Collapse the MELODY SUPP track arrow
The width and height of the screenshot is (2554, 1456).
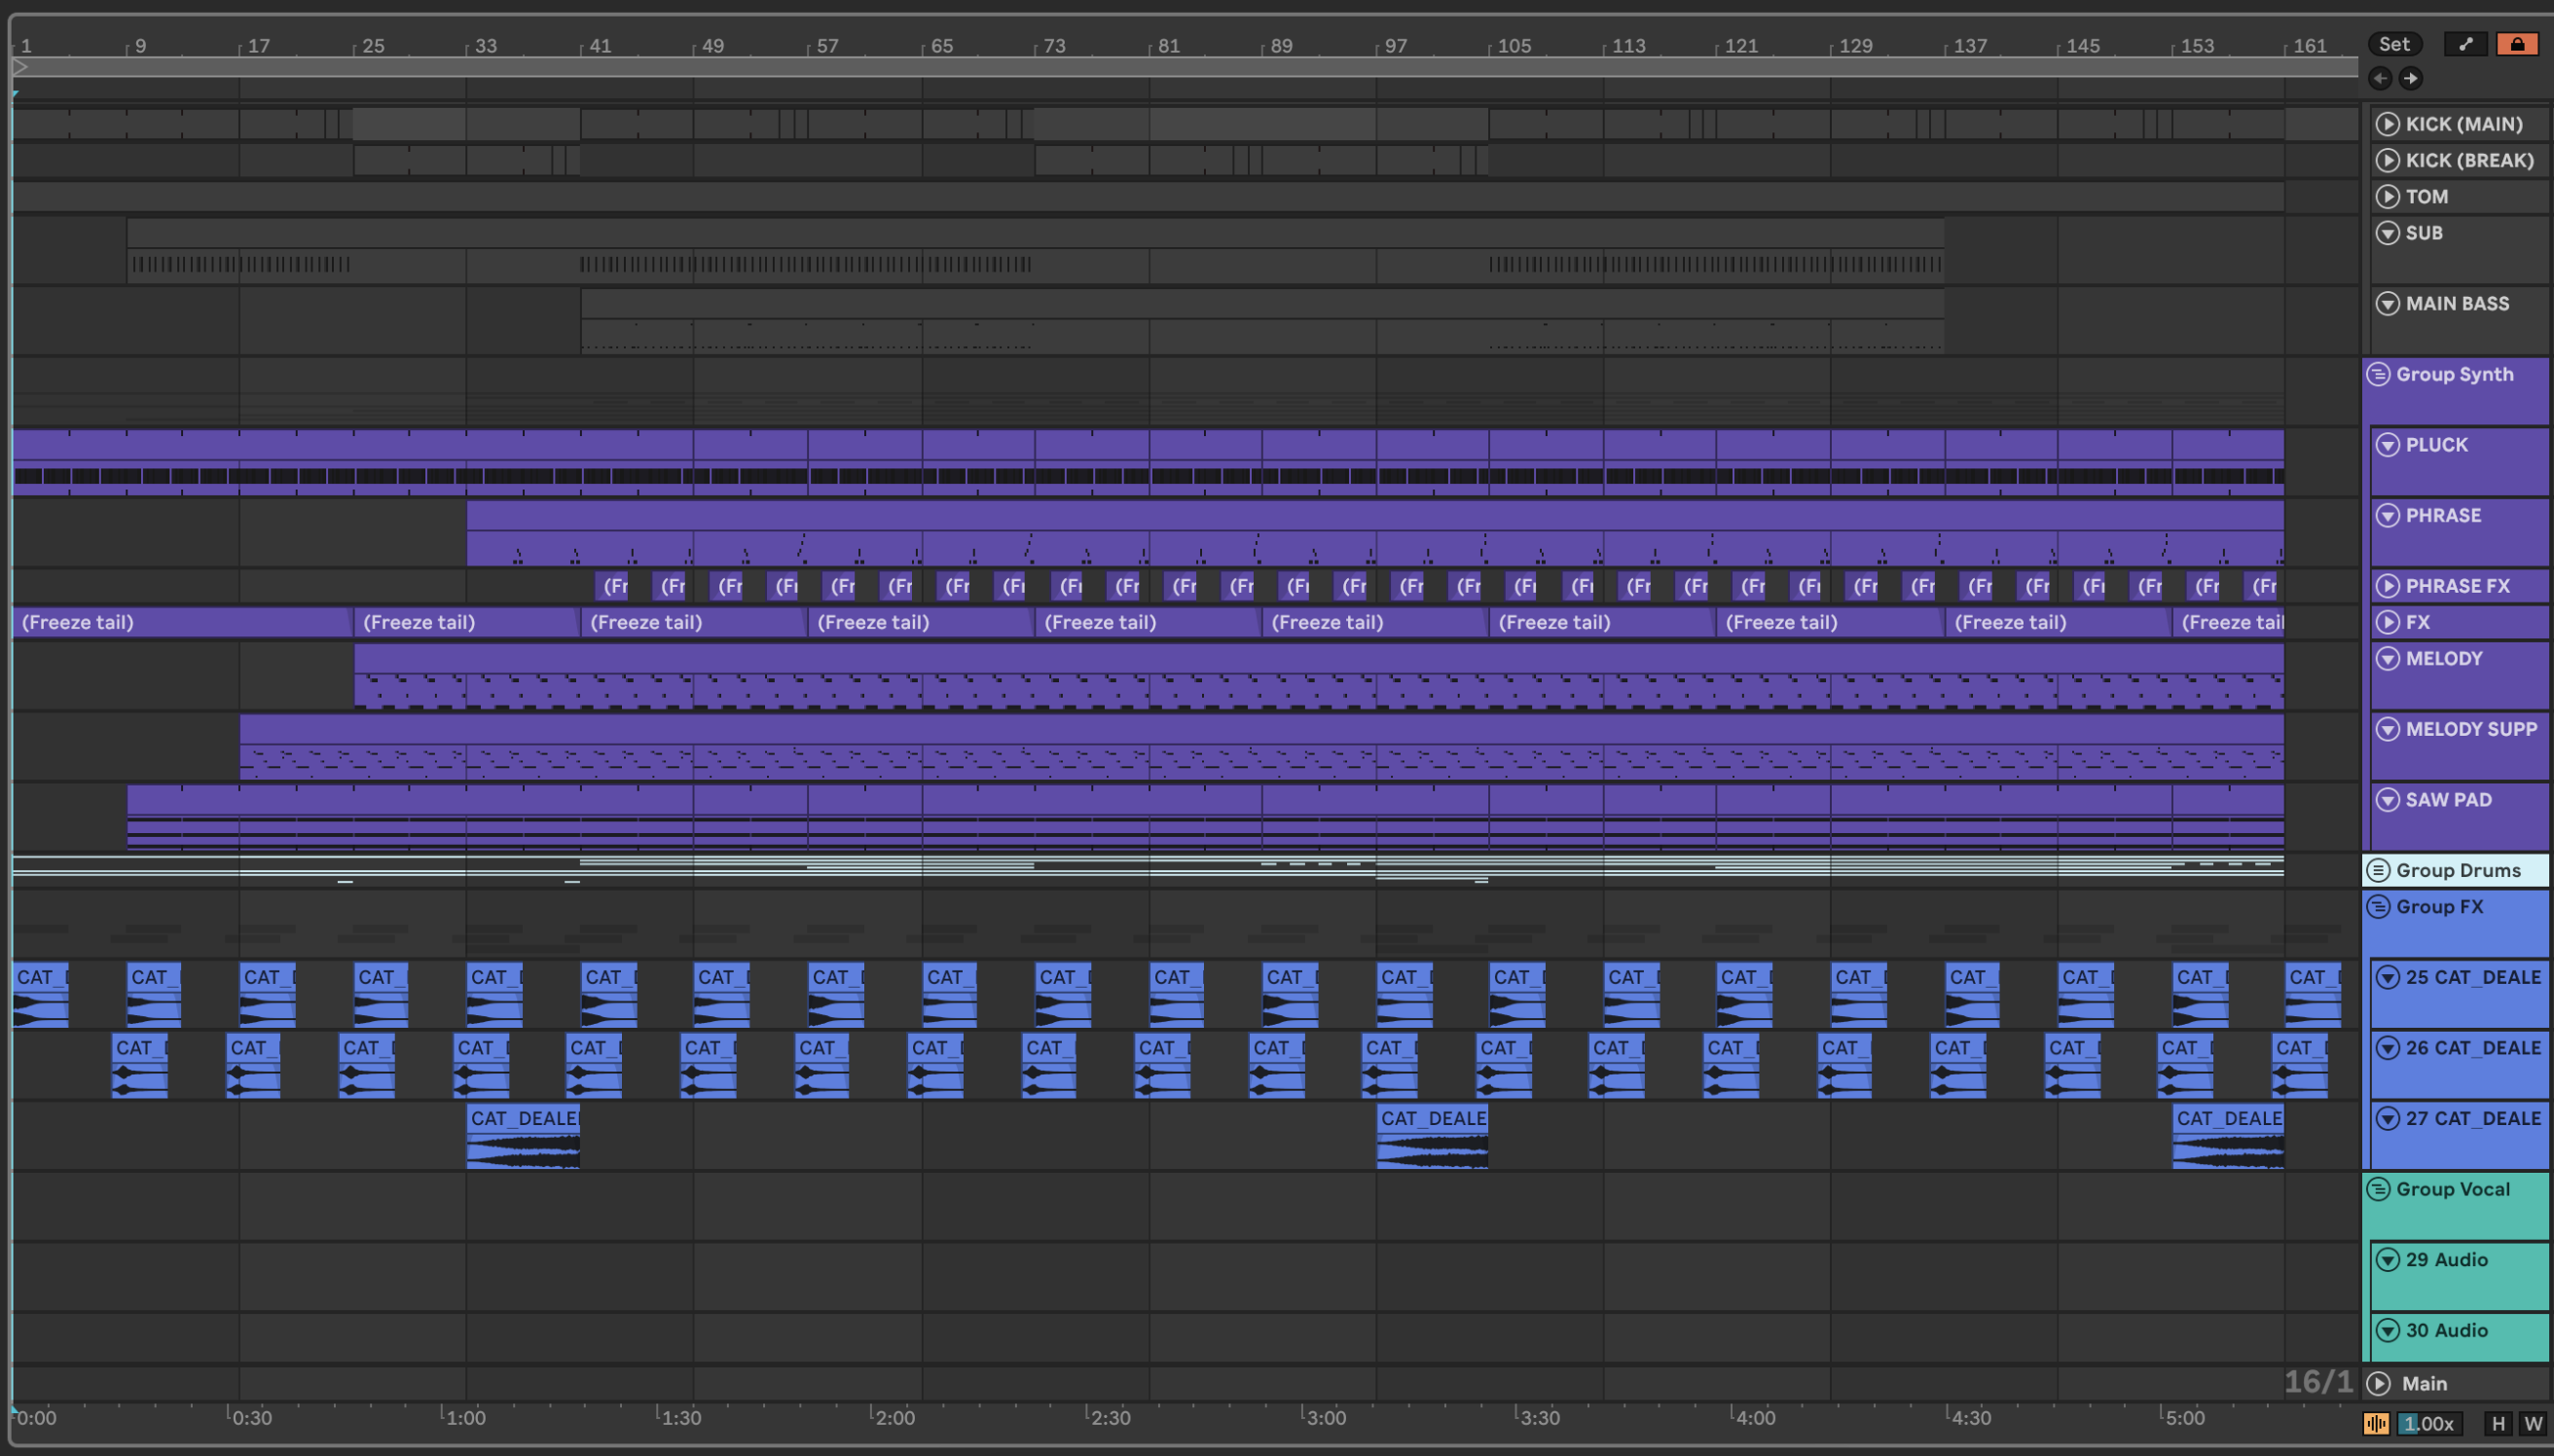coord(2387,729)
